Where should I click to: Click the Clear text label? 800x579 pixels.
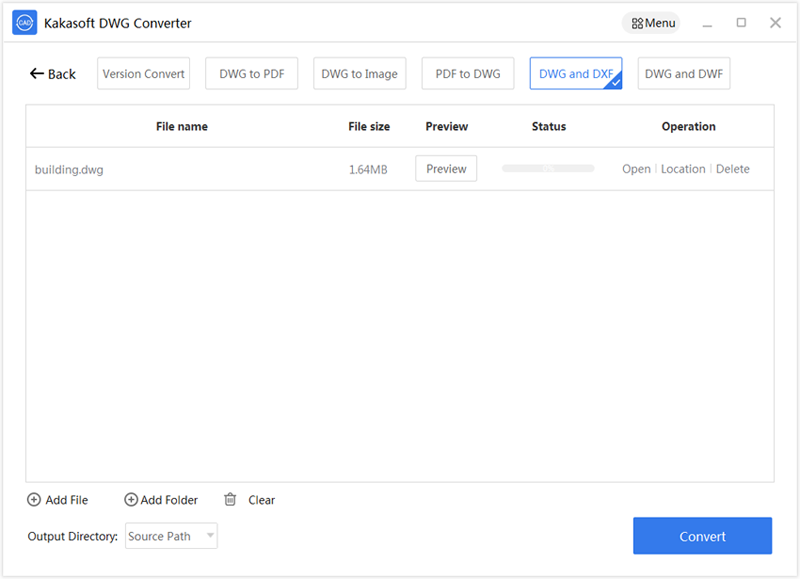262,500
